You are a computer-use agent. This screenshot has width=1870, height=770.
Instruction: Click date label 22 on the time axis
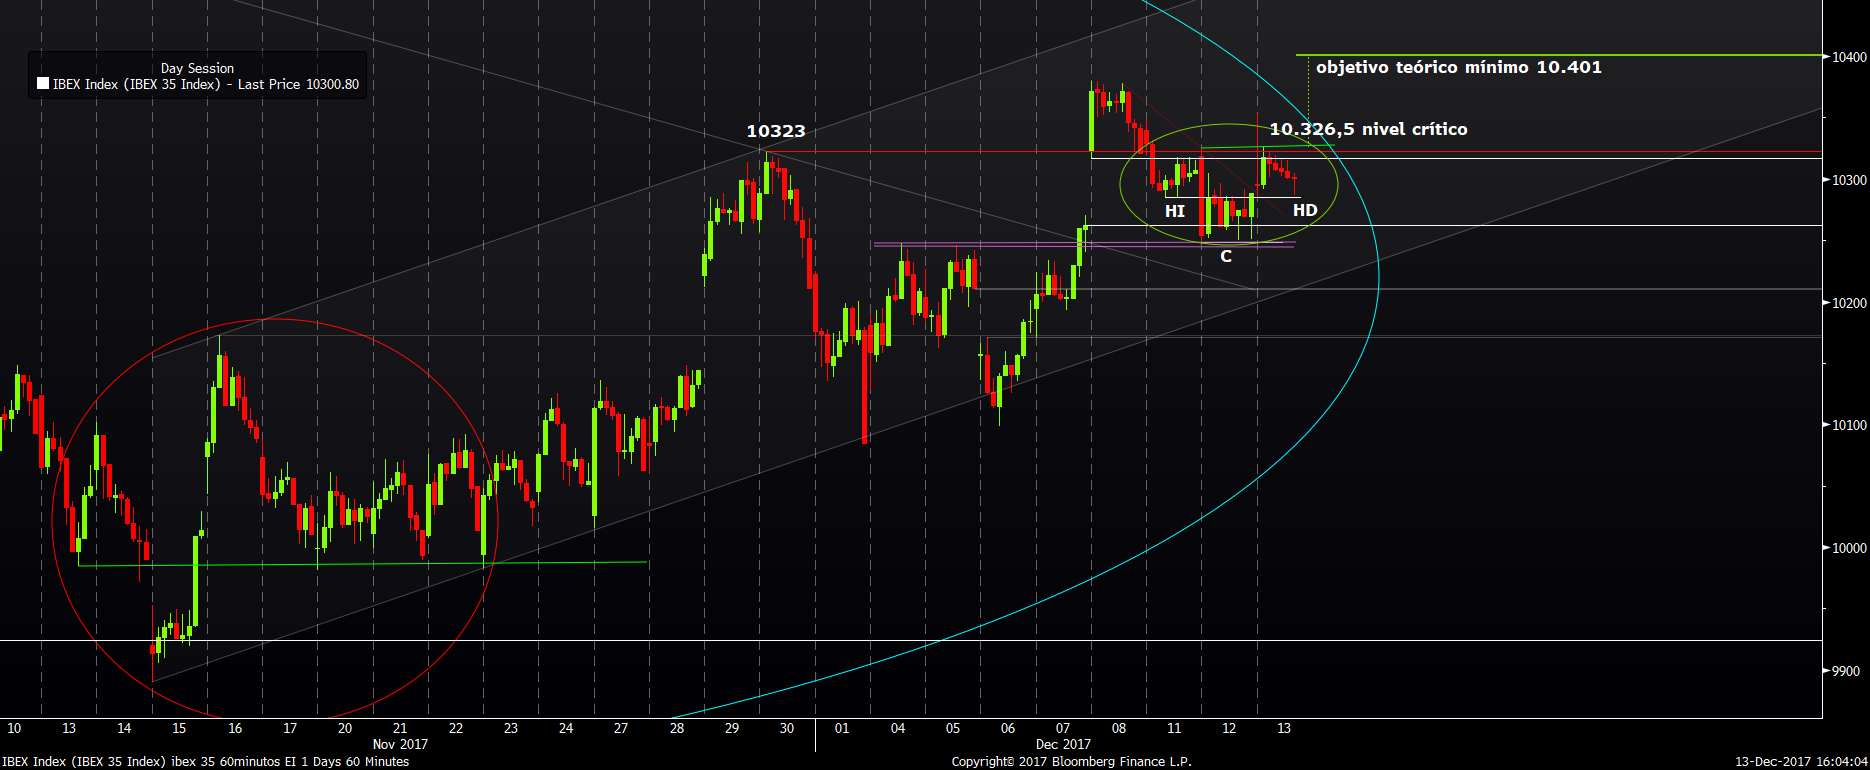(x=456, y=728)
